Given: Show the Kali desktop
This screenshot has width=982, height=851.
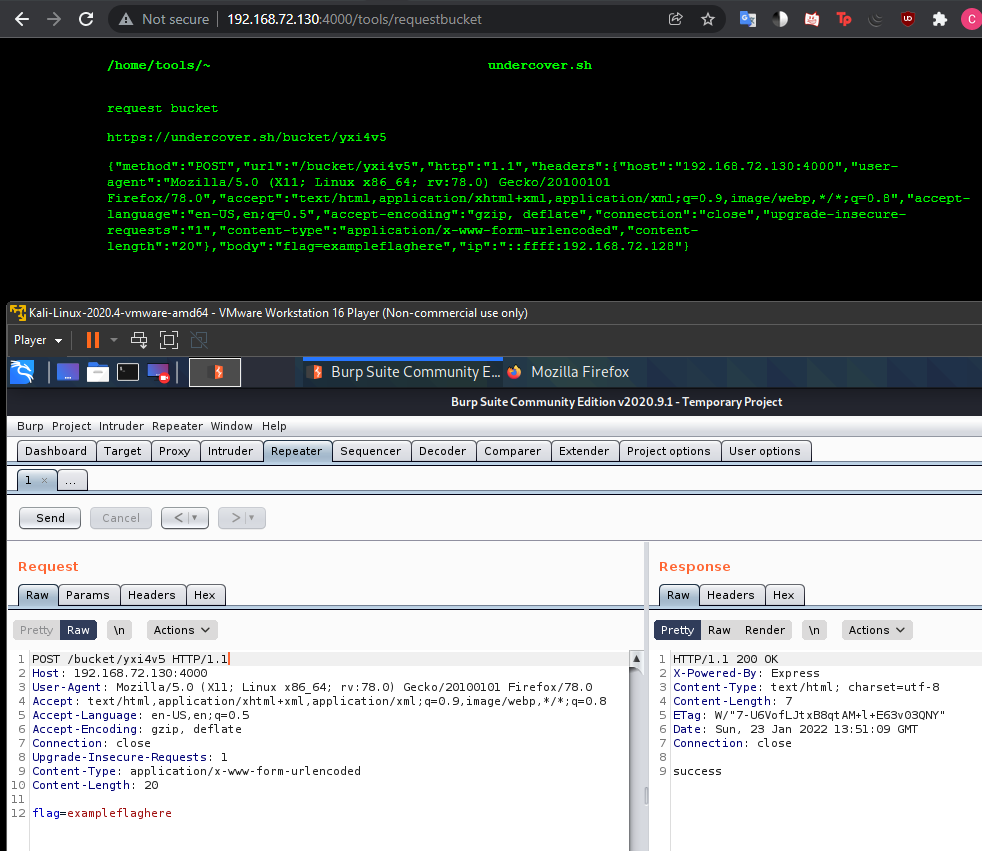Looking at the screenshot, I should 68,372.
